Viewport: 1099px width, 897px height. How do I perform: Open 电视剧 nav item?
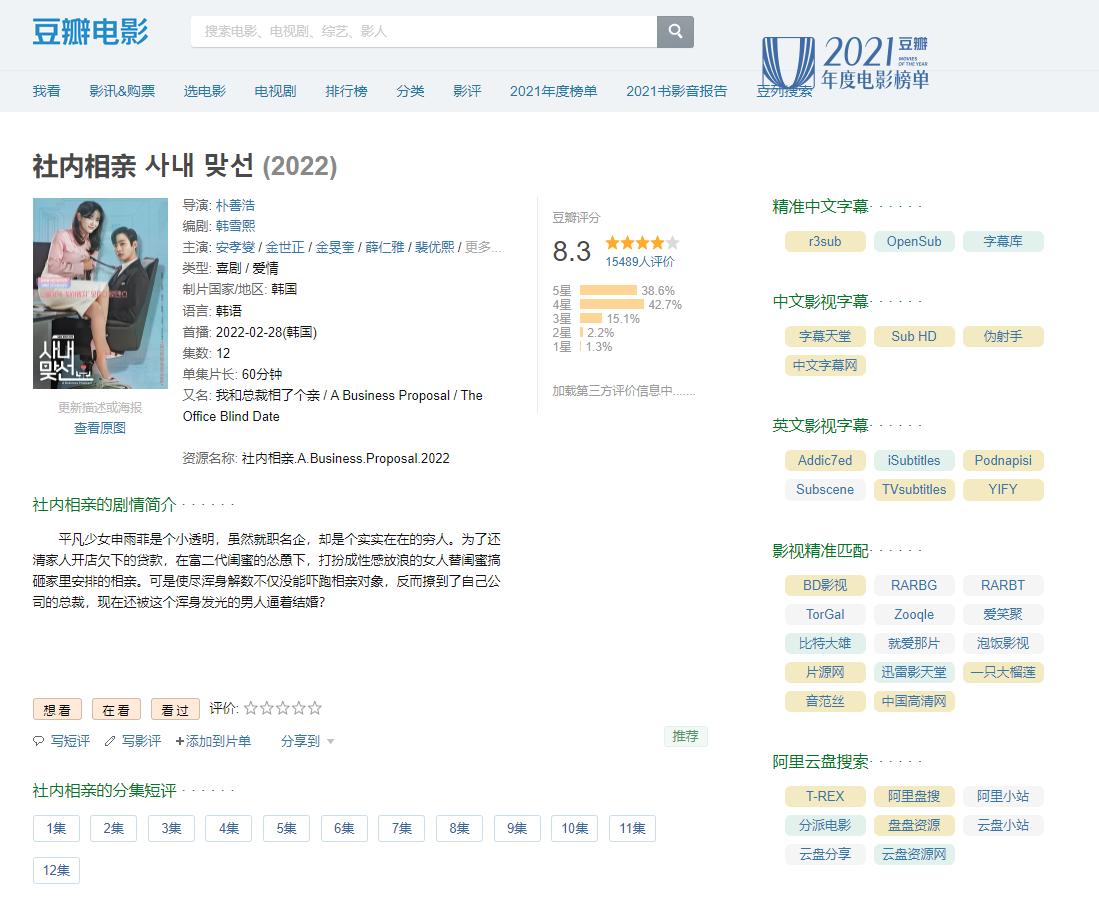tap(275, 91)
